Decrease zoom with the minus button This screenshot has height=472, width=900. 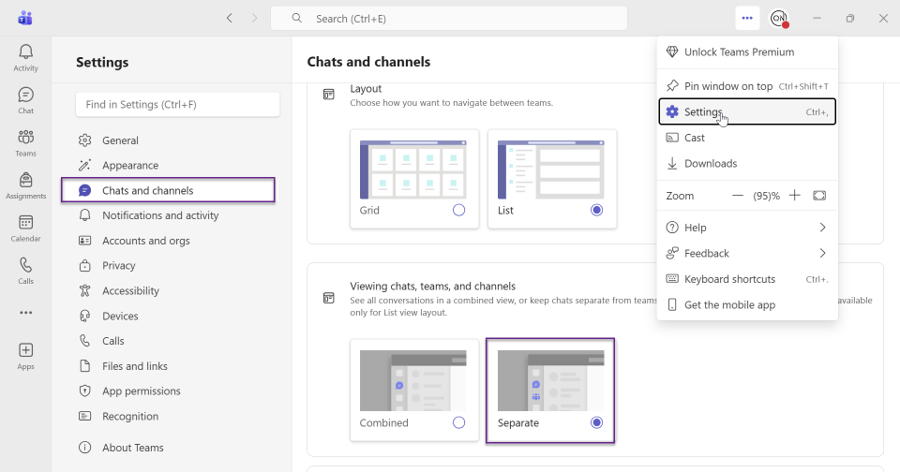738,196
